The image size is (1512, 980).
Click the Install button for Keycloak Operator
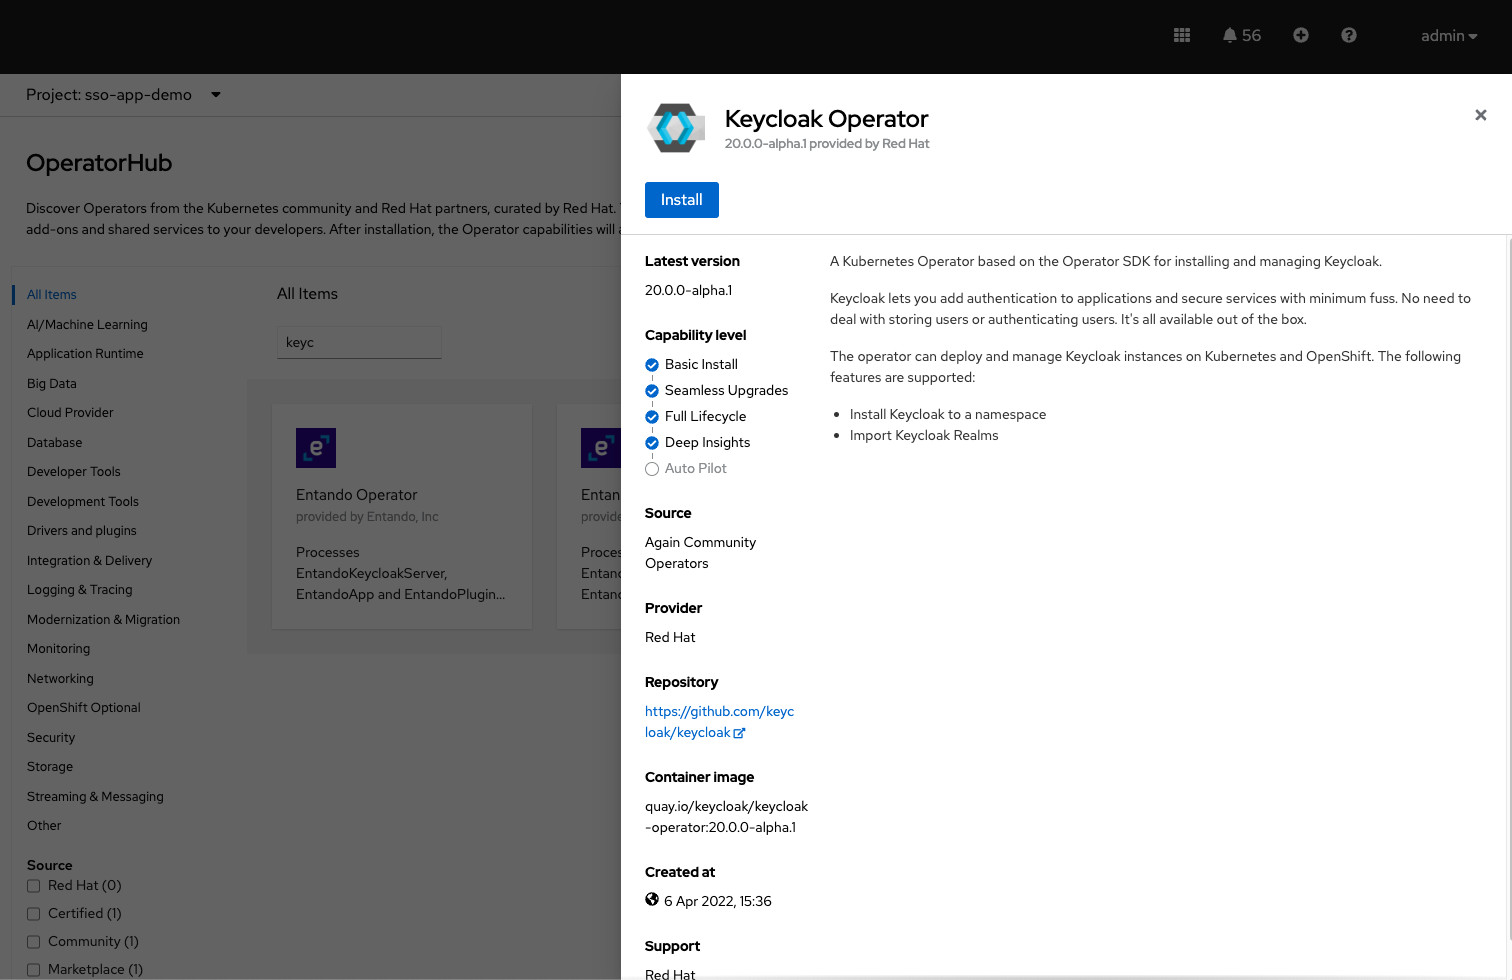(681, 199)
